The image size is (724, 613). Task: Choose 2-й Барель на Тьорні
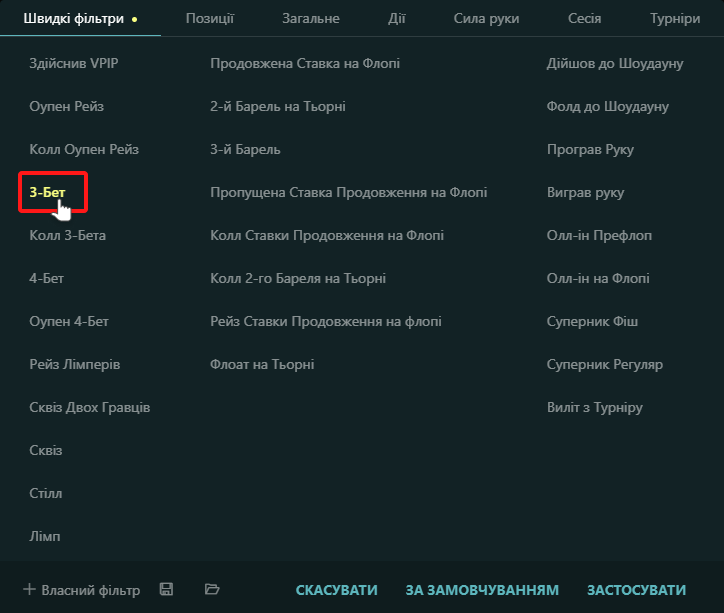(x=278, y=106)
